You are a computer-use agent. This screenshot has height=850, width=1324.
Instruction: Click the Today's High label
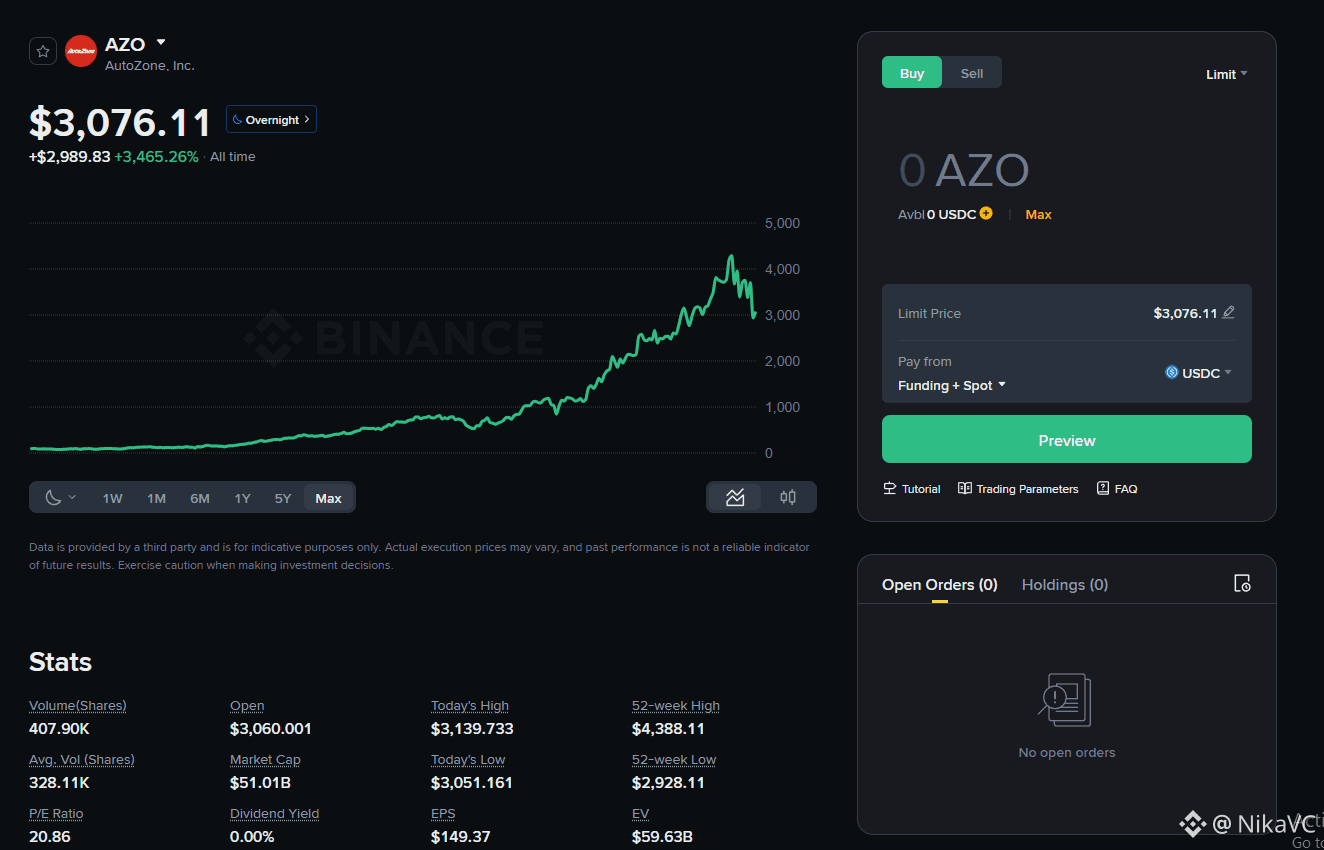pos(470,705)
